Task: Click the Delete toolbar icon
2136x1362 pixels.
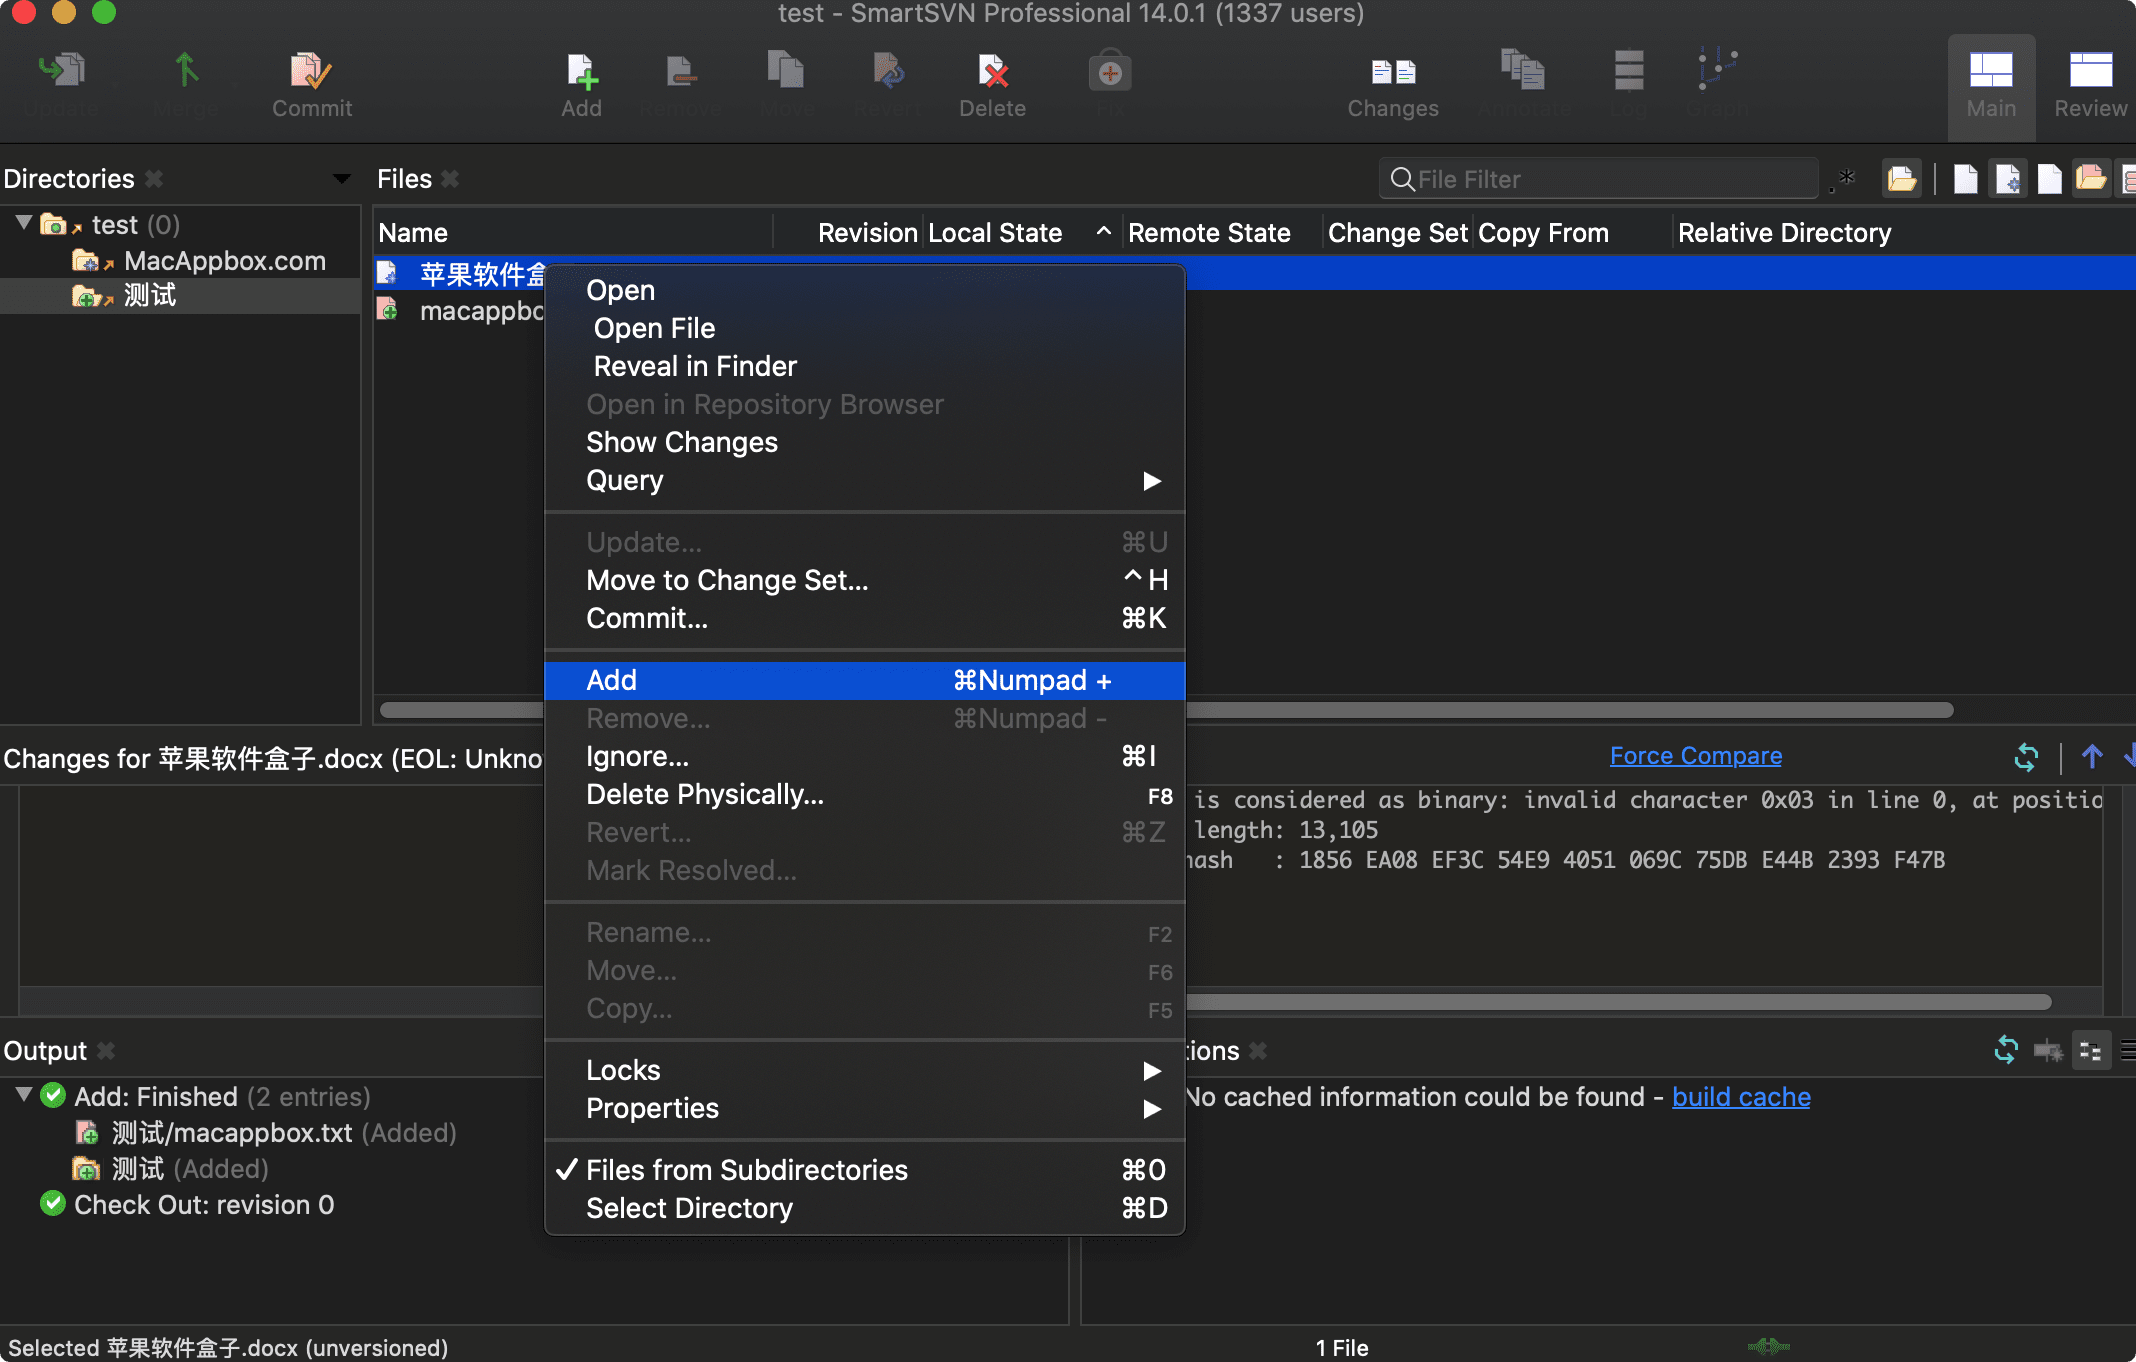Action: 992,85
